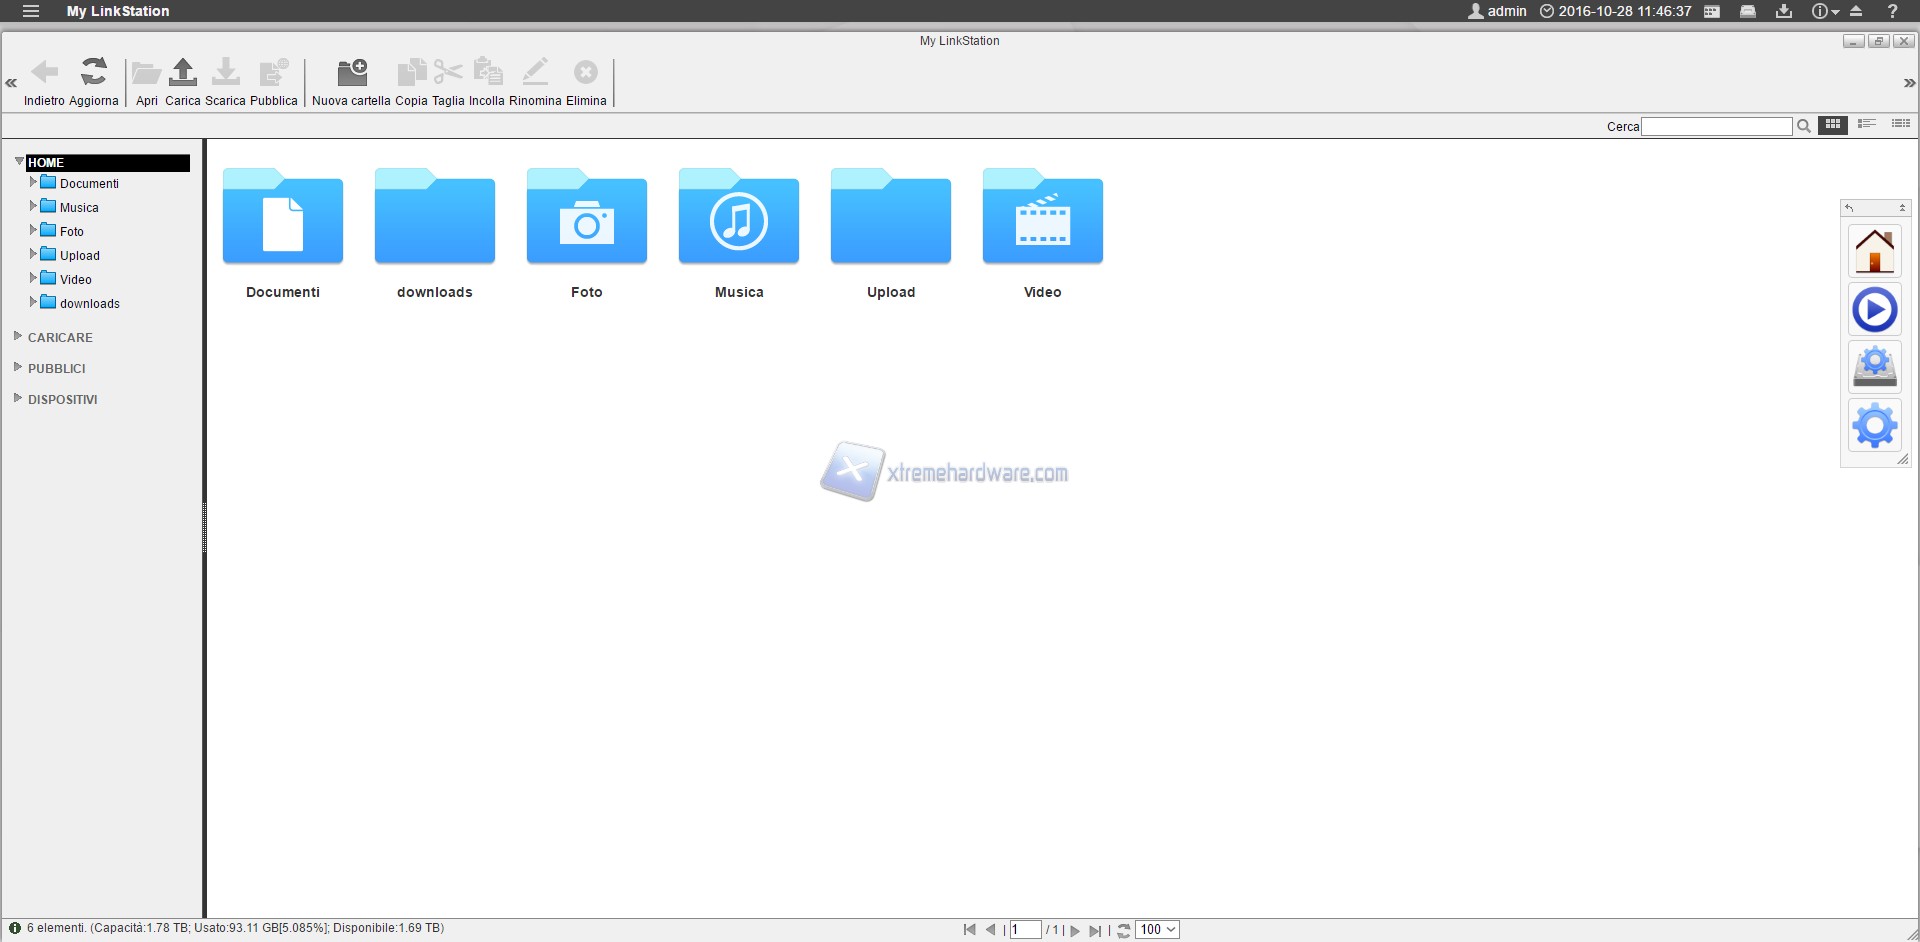Create a folder with Nuova cartella
This screenshot has height=942, width=1920.
pyautogui.click(x=352, y=72)
